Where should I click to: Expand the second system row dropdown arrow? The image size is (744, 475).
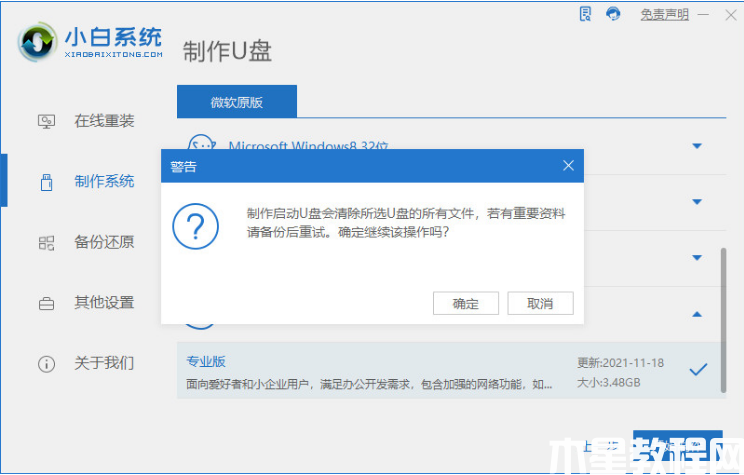point(697,202)
